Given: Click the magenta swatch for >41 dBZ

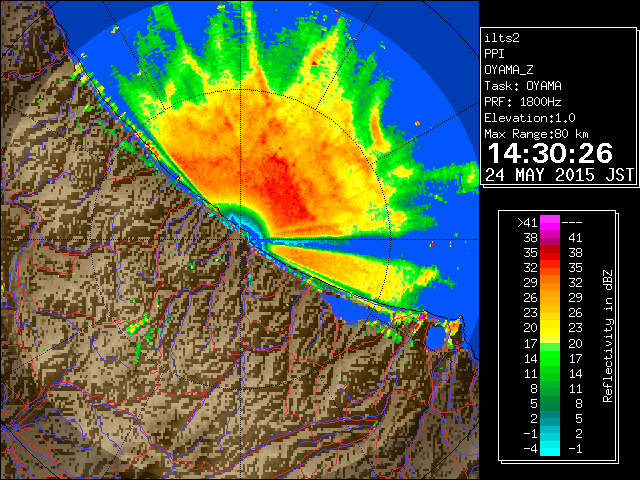Looking at the screenshot, I should click(550, 222).
